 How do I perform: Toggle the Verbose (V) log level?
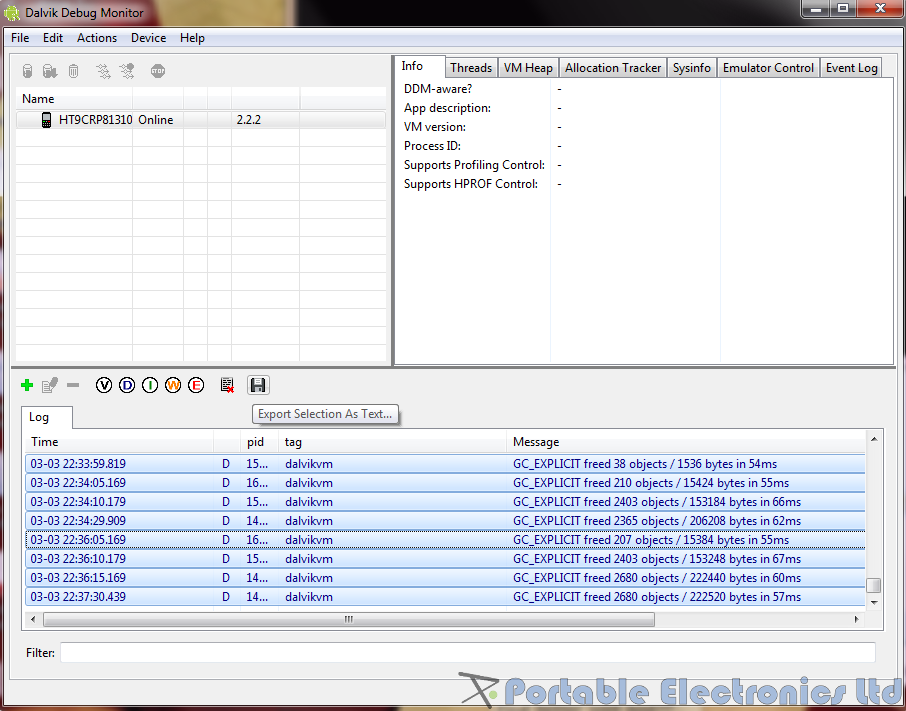click(103, 385)
